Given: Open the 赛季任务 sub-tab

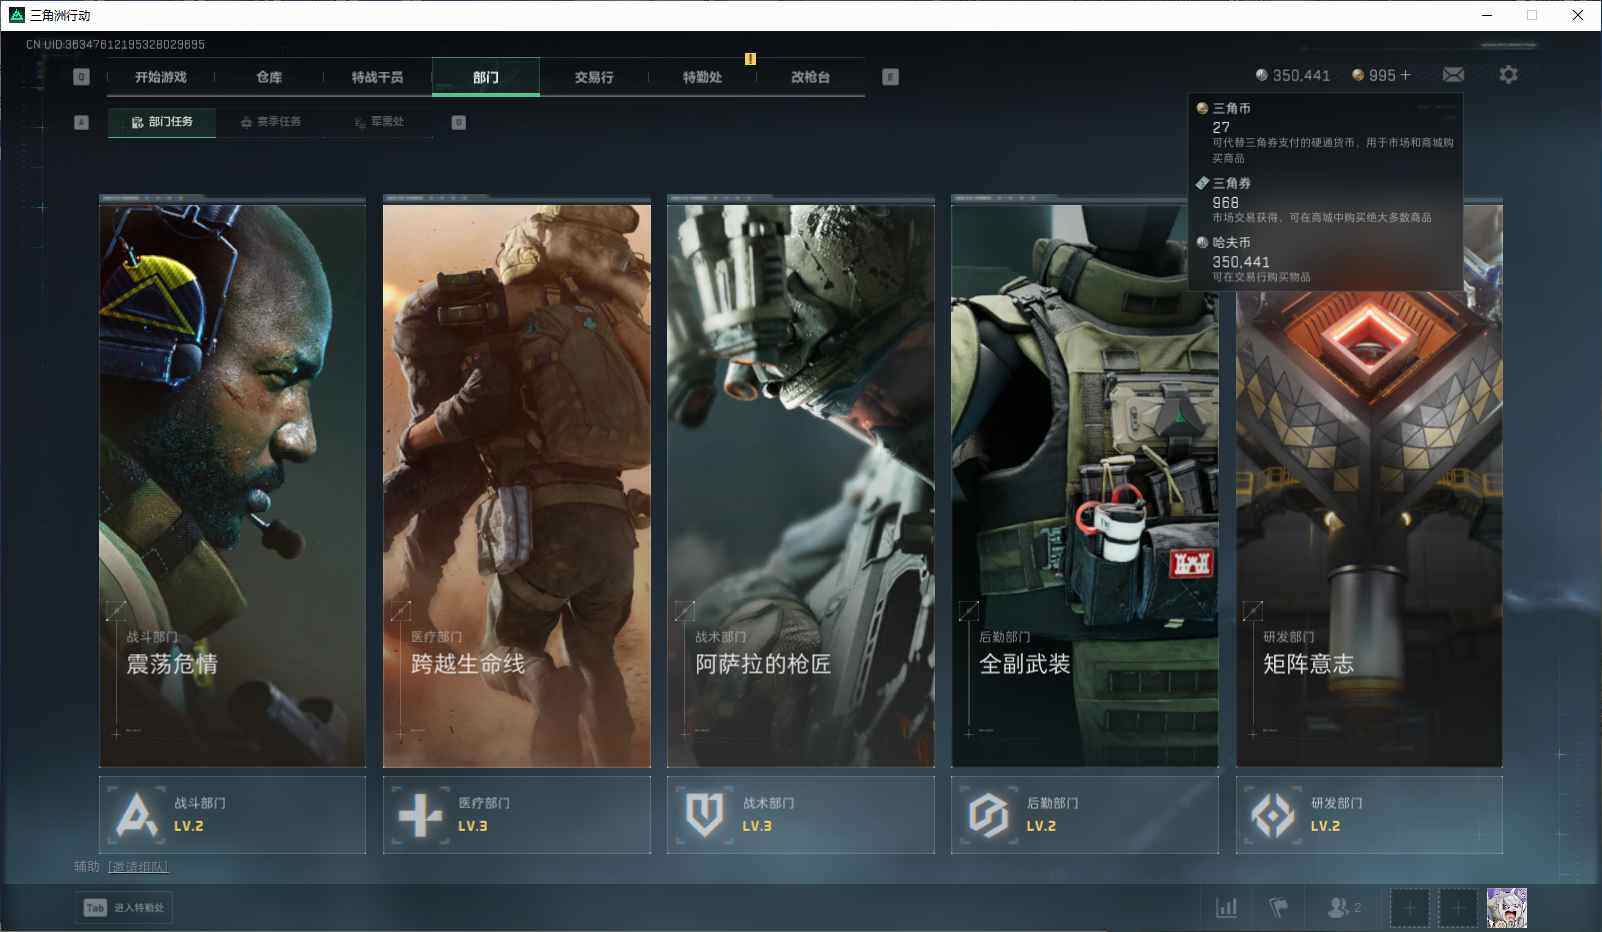Looking at the screenshot, I should [270, 122].
